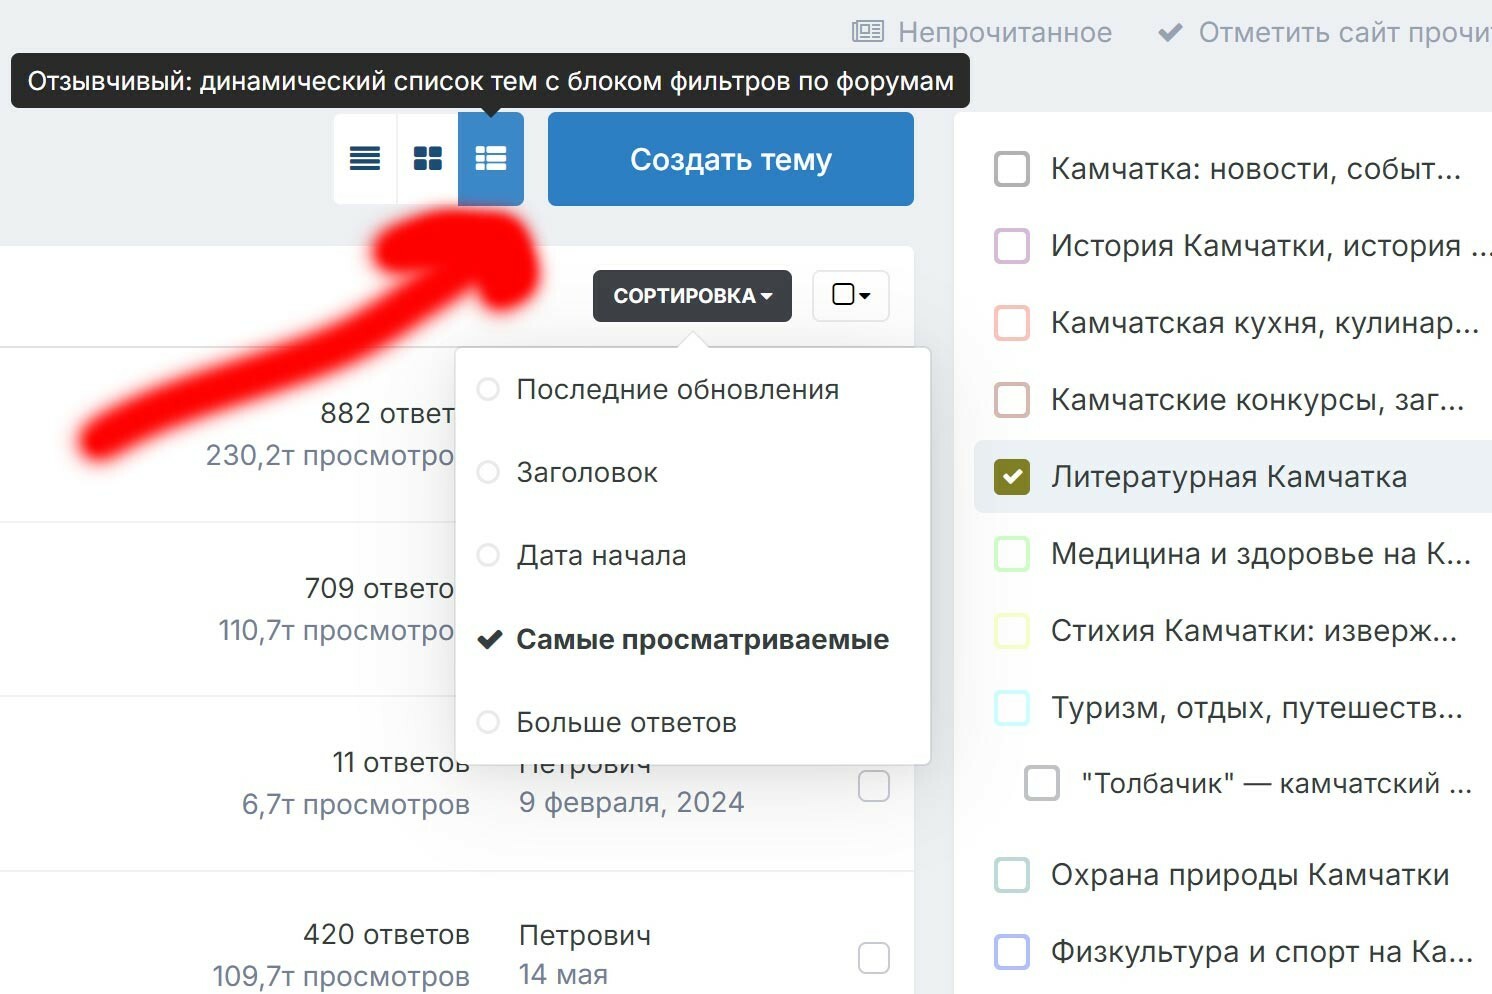The image size is (1492, 994).
Task: Switch to compact list view icon
Action: pyautogui.click(x=365, y=159)
